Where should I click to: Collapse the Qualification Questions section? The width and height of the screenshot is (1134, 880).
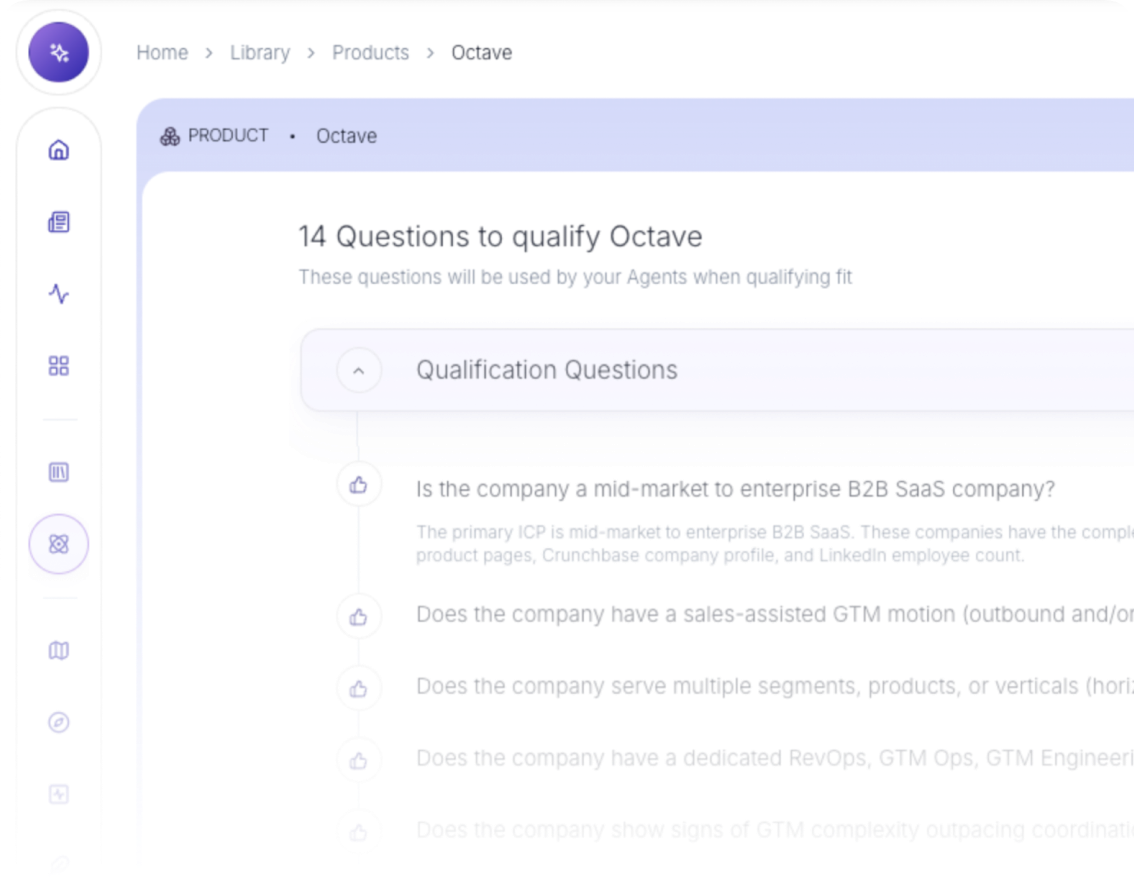tap(359, 371)
